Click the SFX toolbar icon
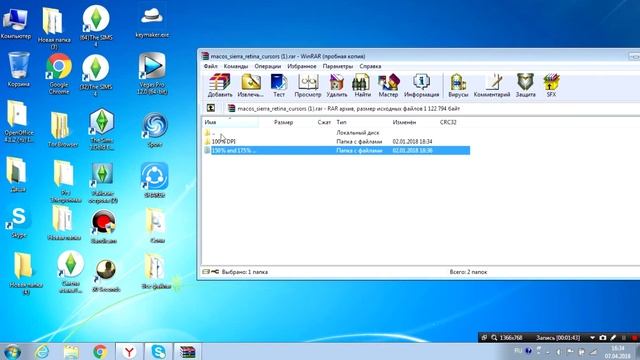The image size is (640, 360). click(551, 85)
